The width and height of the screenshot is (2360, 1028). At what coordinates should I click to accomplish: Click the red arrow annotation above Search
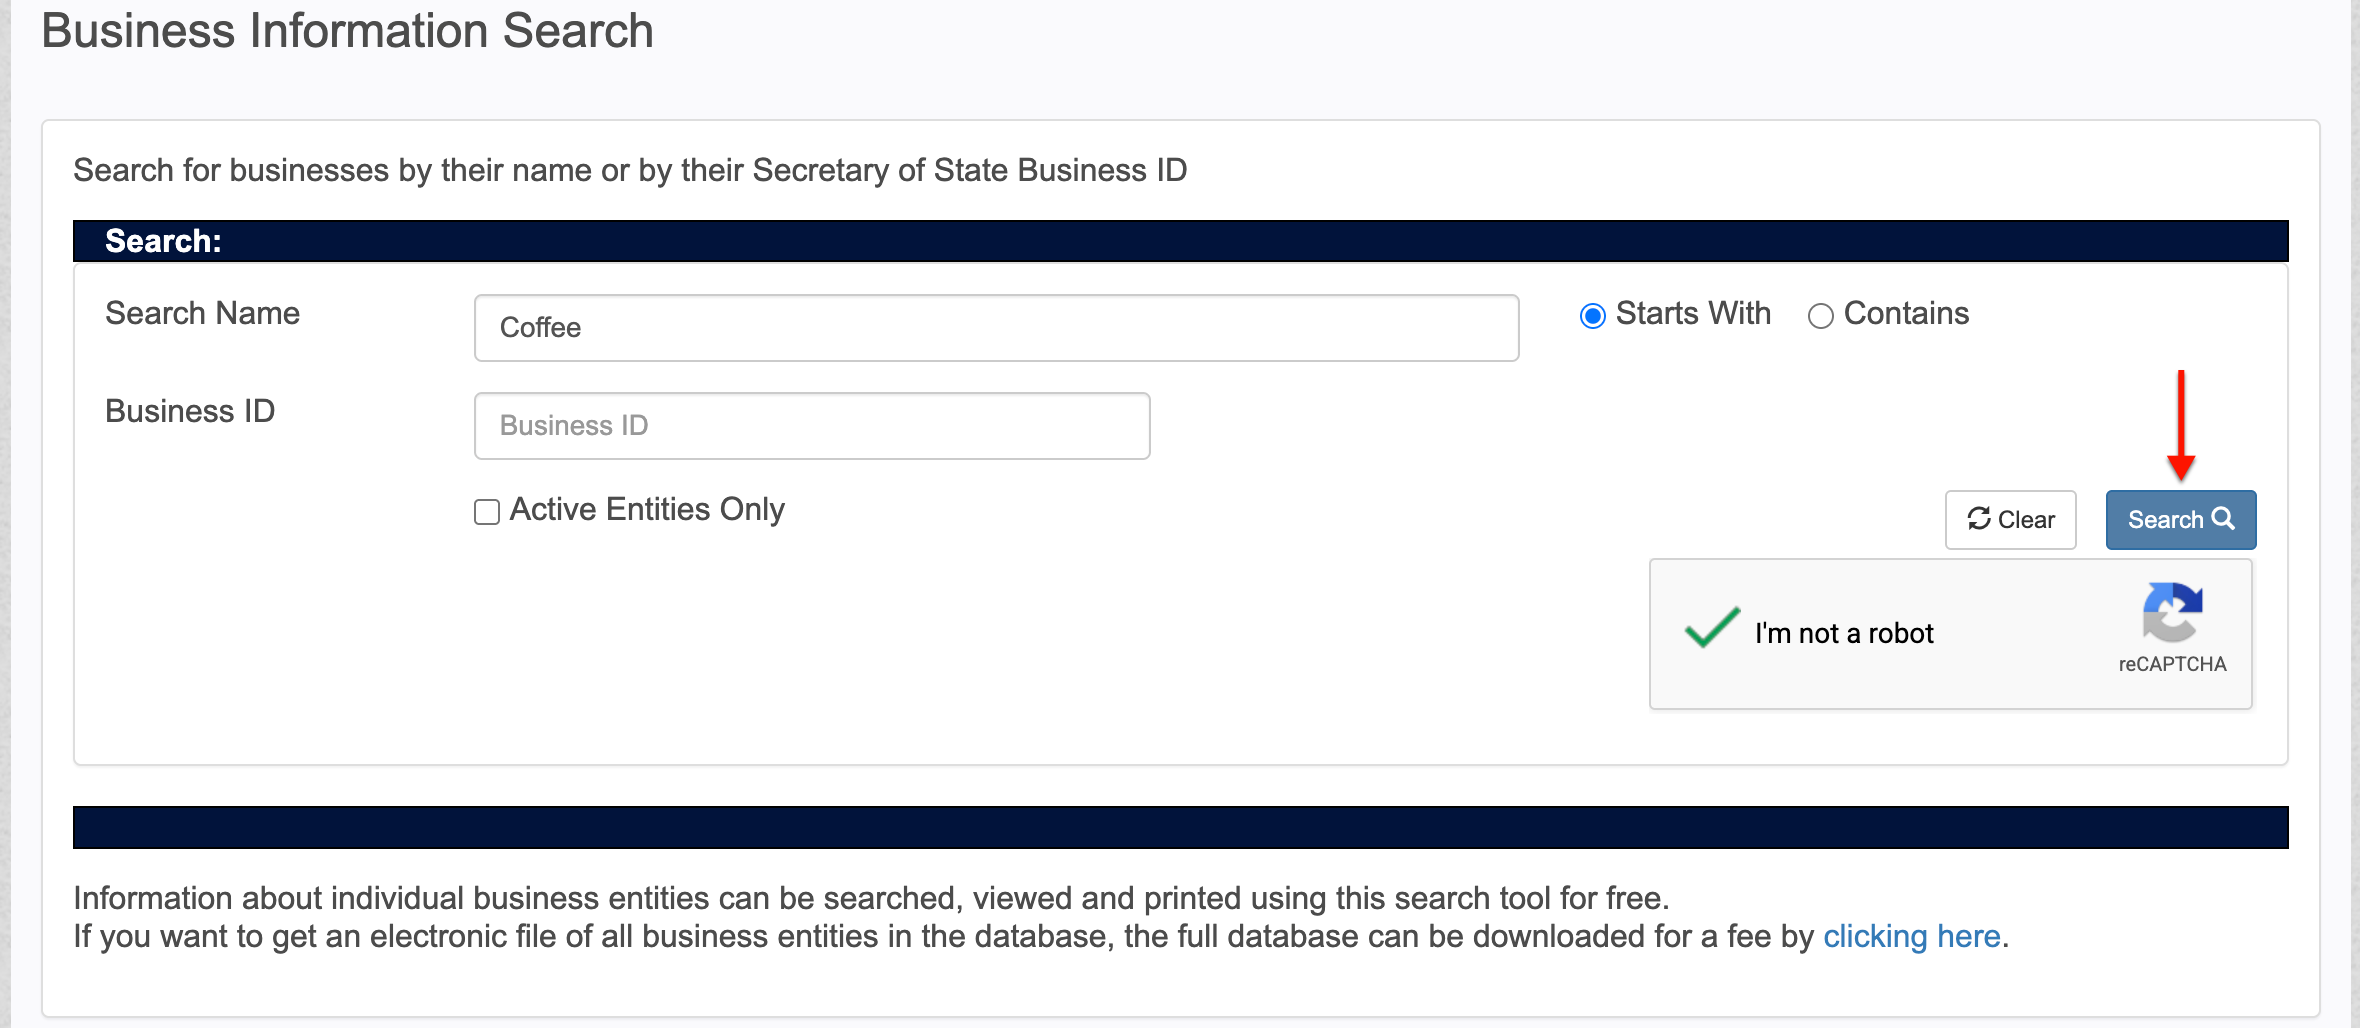[x=2181, y=426]
